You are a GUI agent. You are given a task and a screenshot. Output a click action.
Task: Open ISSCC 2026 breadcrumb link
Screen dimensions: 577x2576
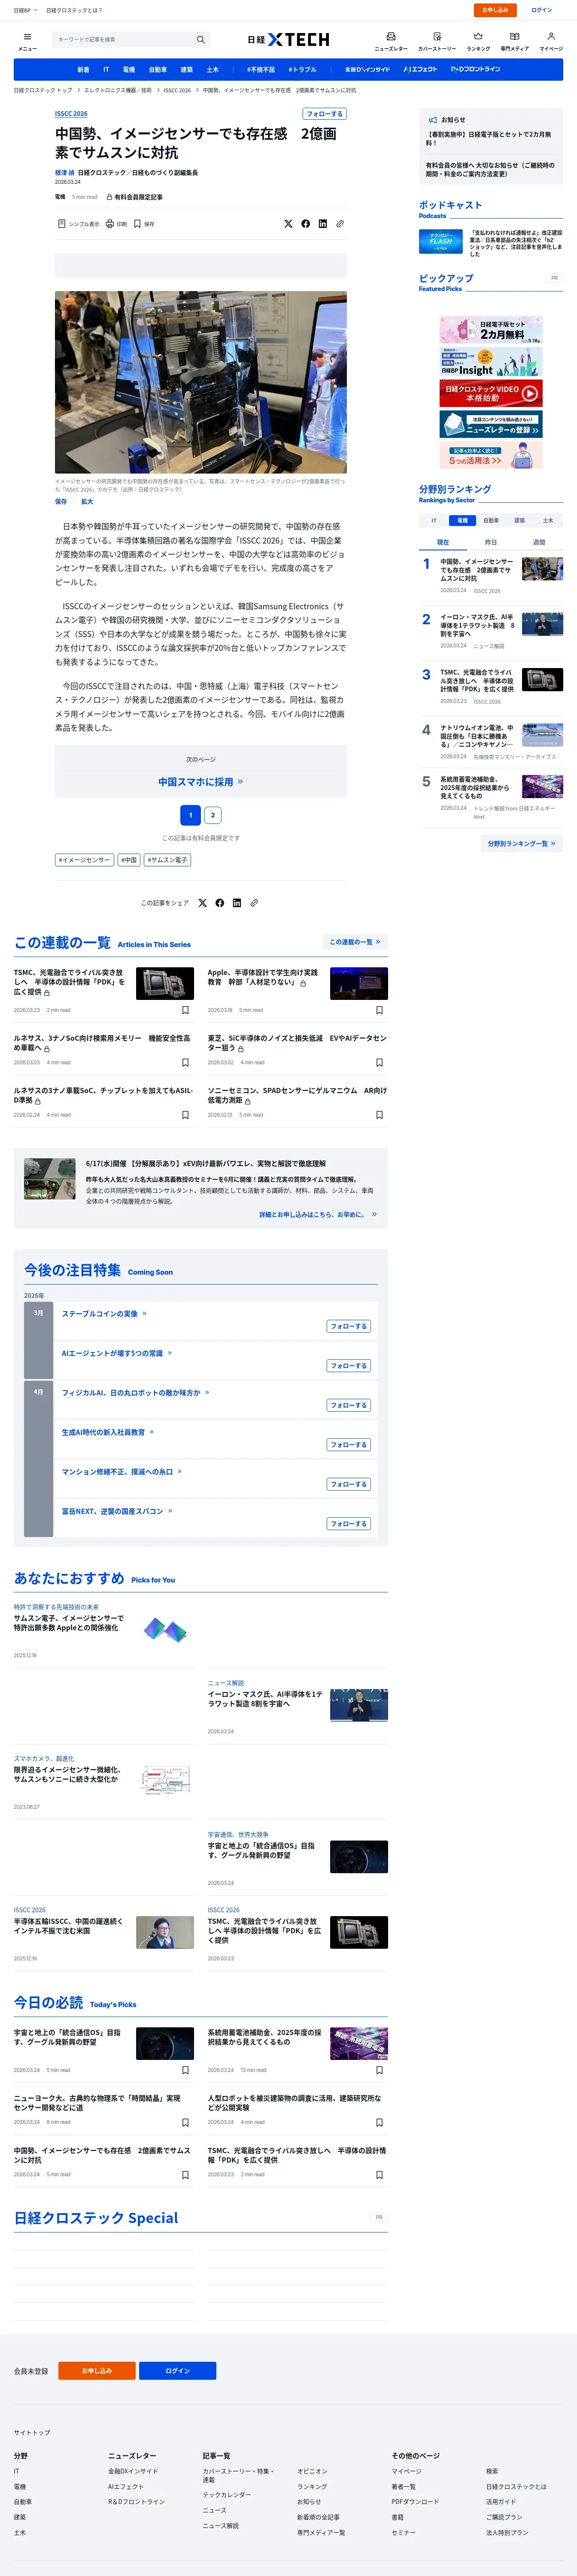[x=177, y=90]
